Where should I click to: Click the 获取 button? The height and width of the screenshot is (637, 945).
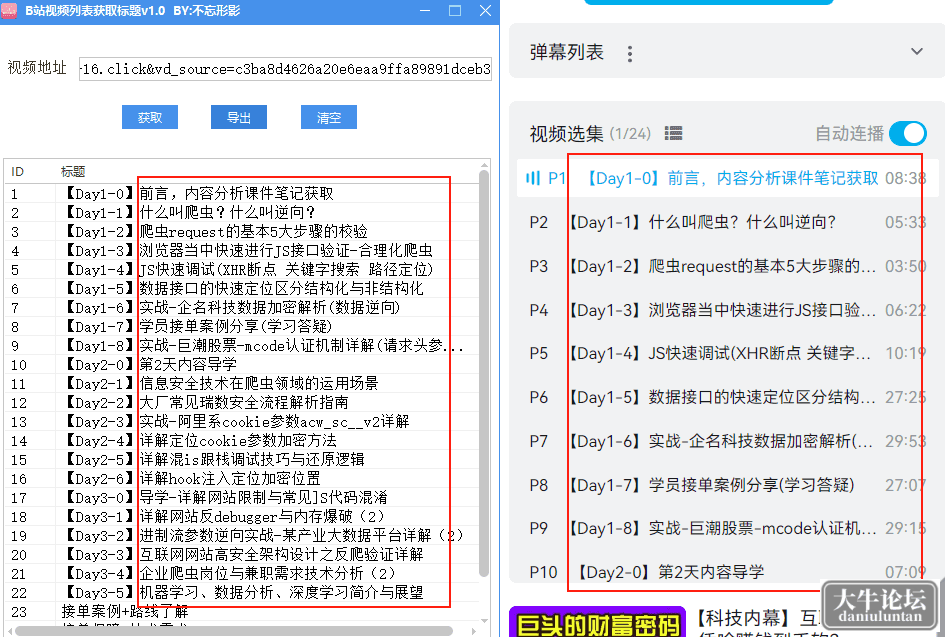(x=149, y=118)
